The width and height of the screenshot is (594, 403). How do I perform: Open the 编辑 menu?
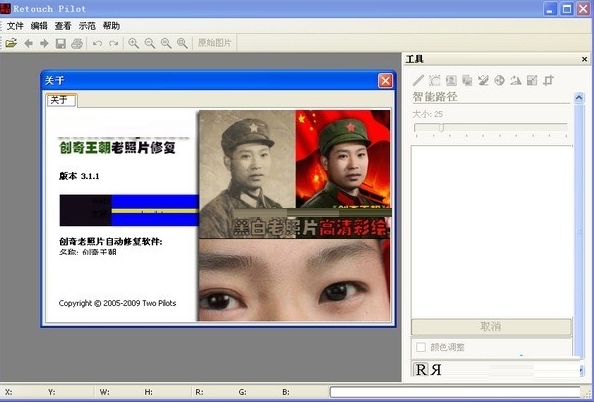pos(39,26)
